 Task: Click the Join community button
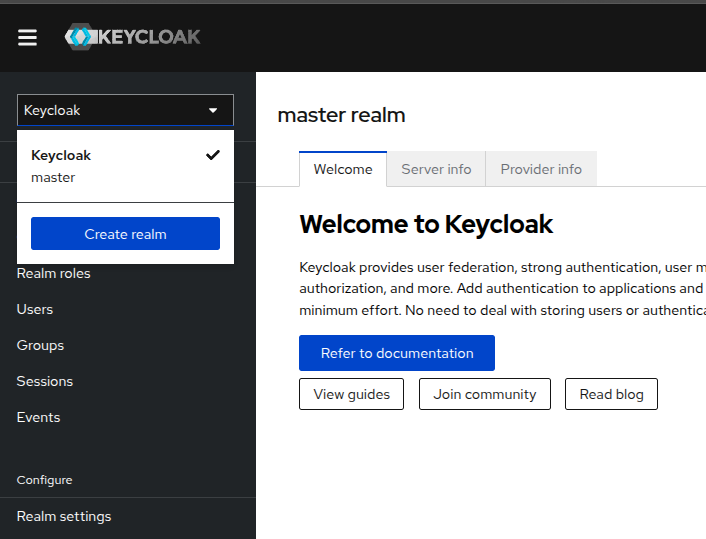point(484,394)
